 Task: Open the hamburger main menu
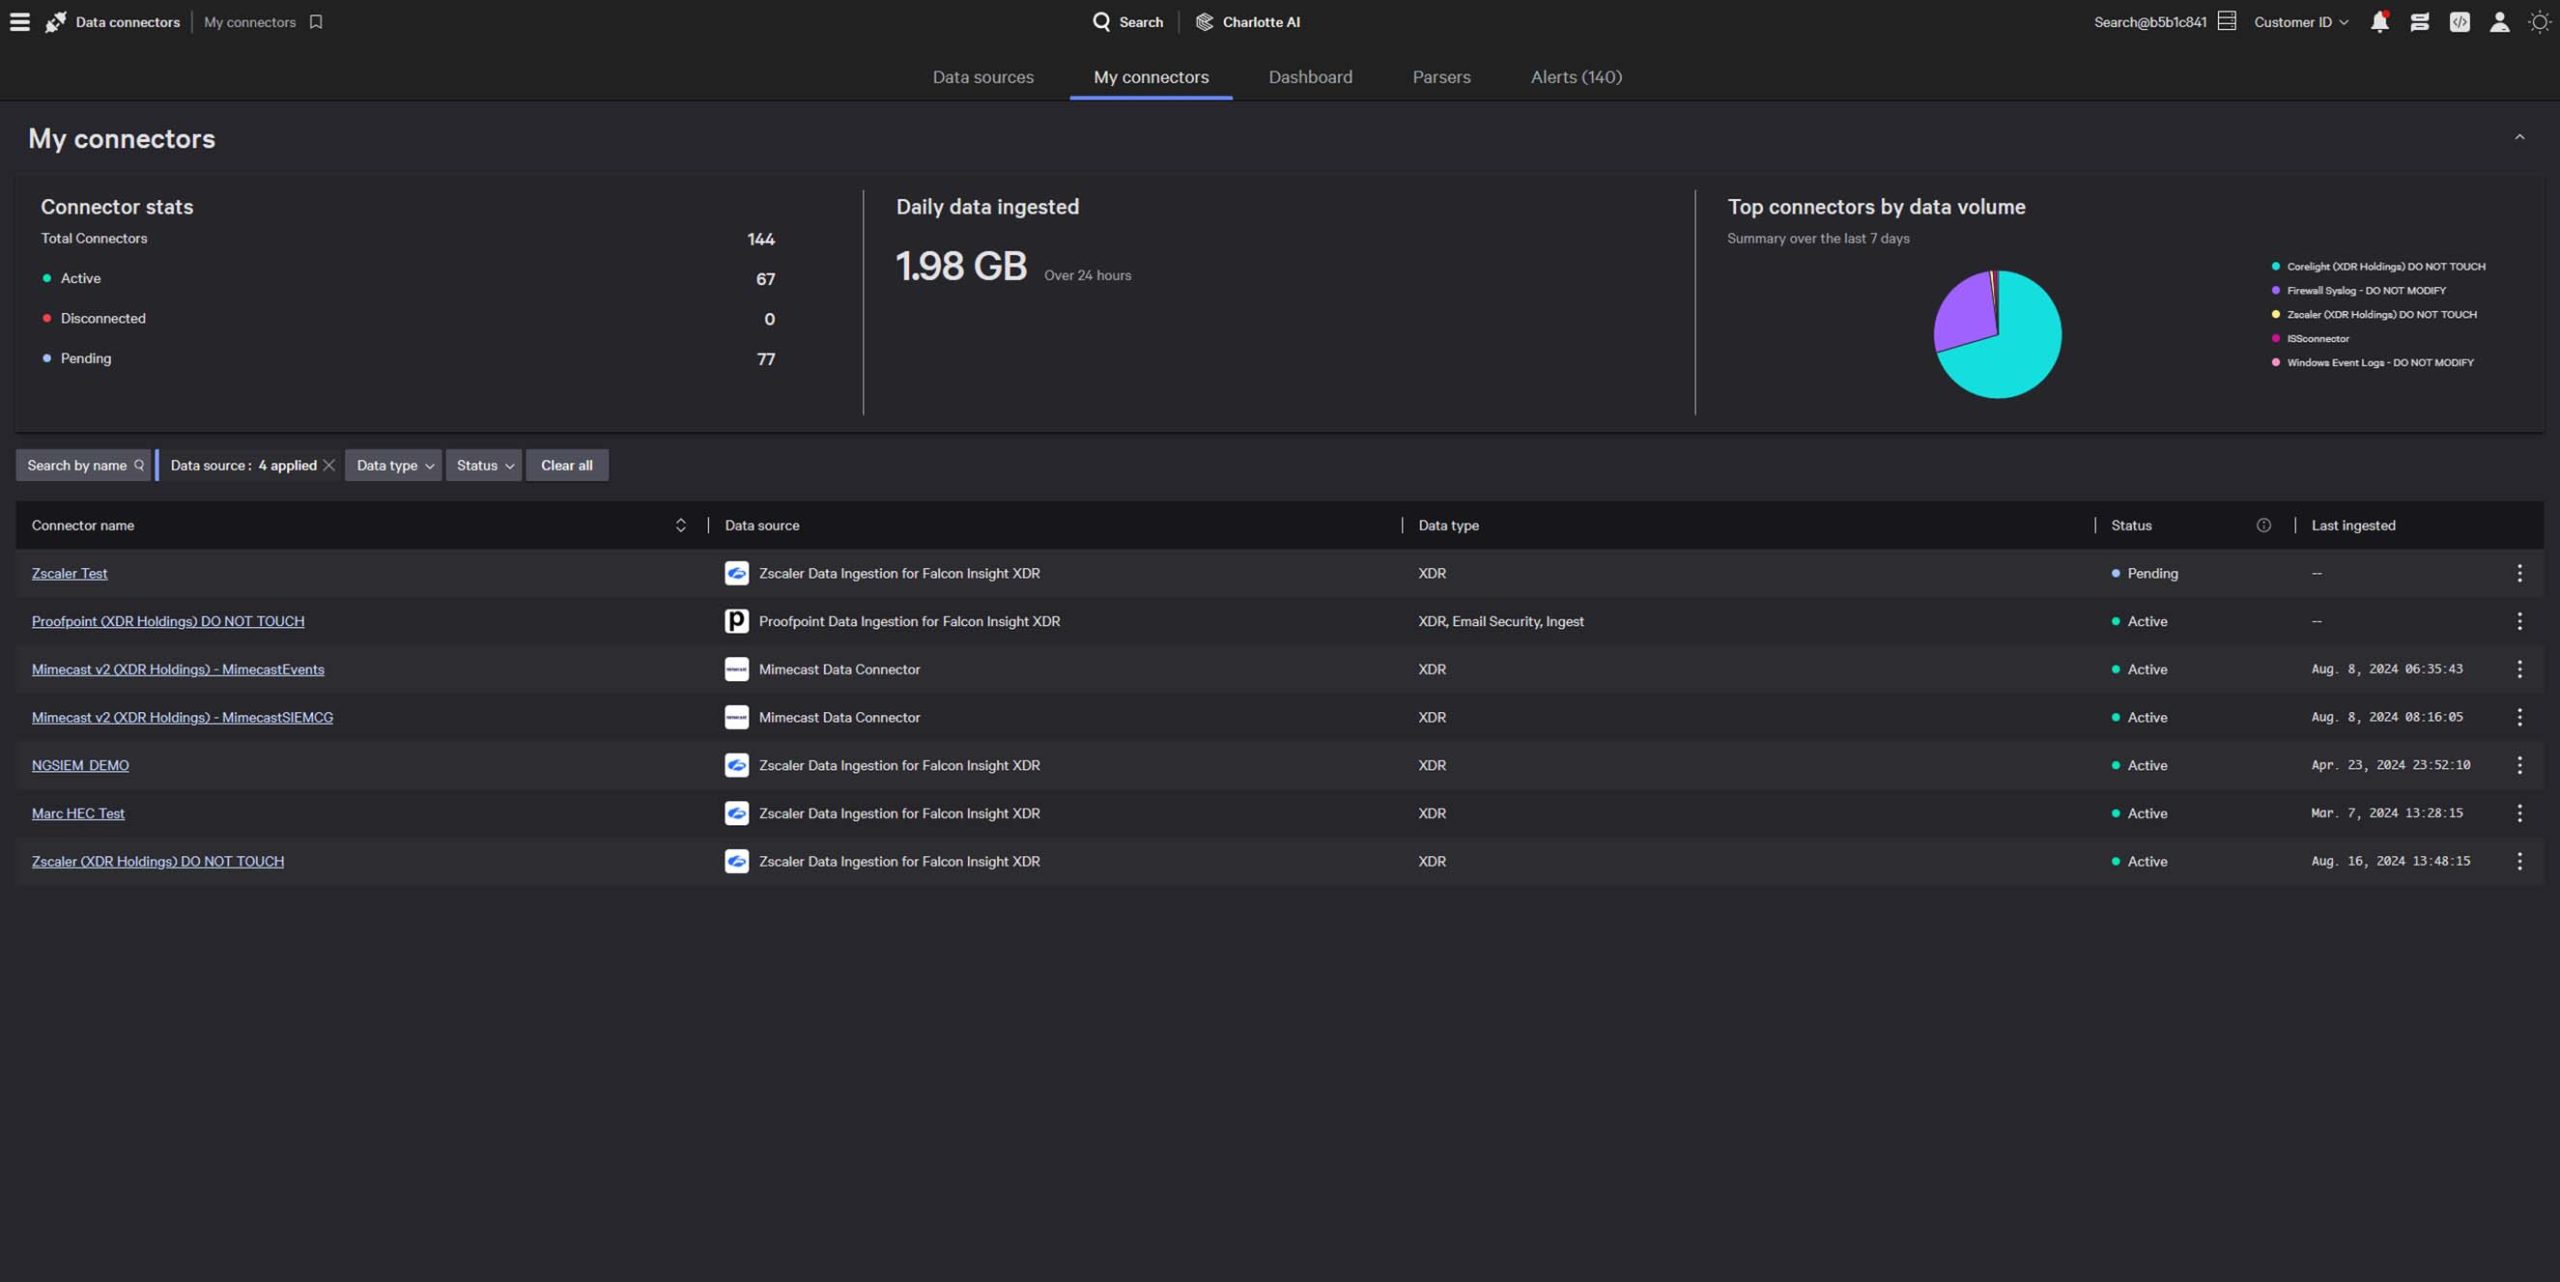click(x=20, y=22)
